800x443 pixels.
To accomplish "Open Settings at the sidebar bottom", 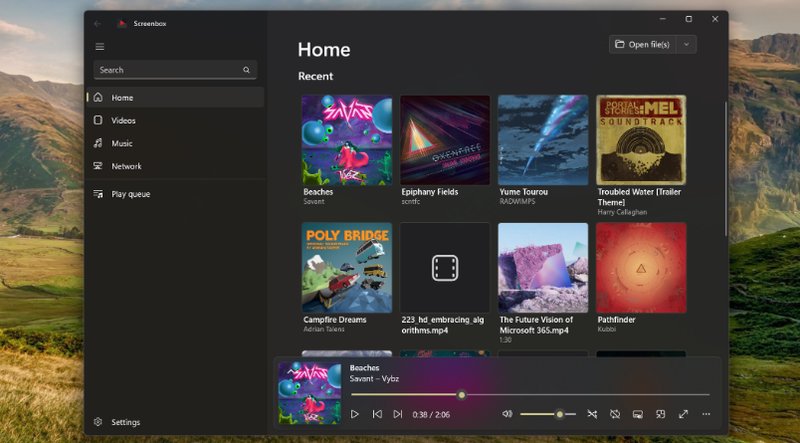I will pyautogui.click(x=125, y=422).
